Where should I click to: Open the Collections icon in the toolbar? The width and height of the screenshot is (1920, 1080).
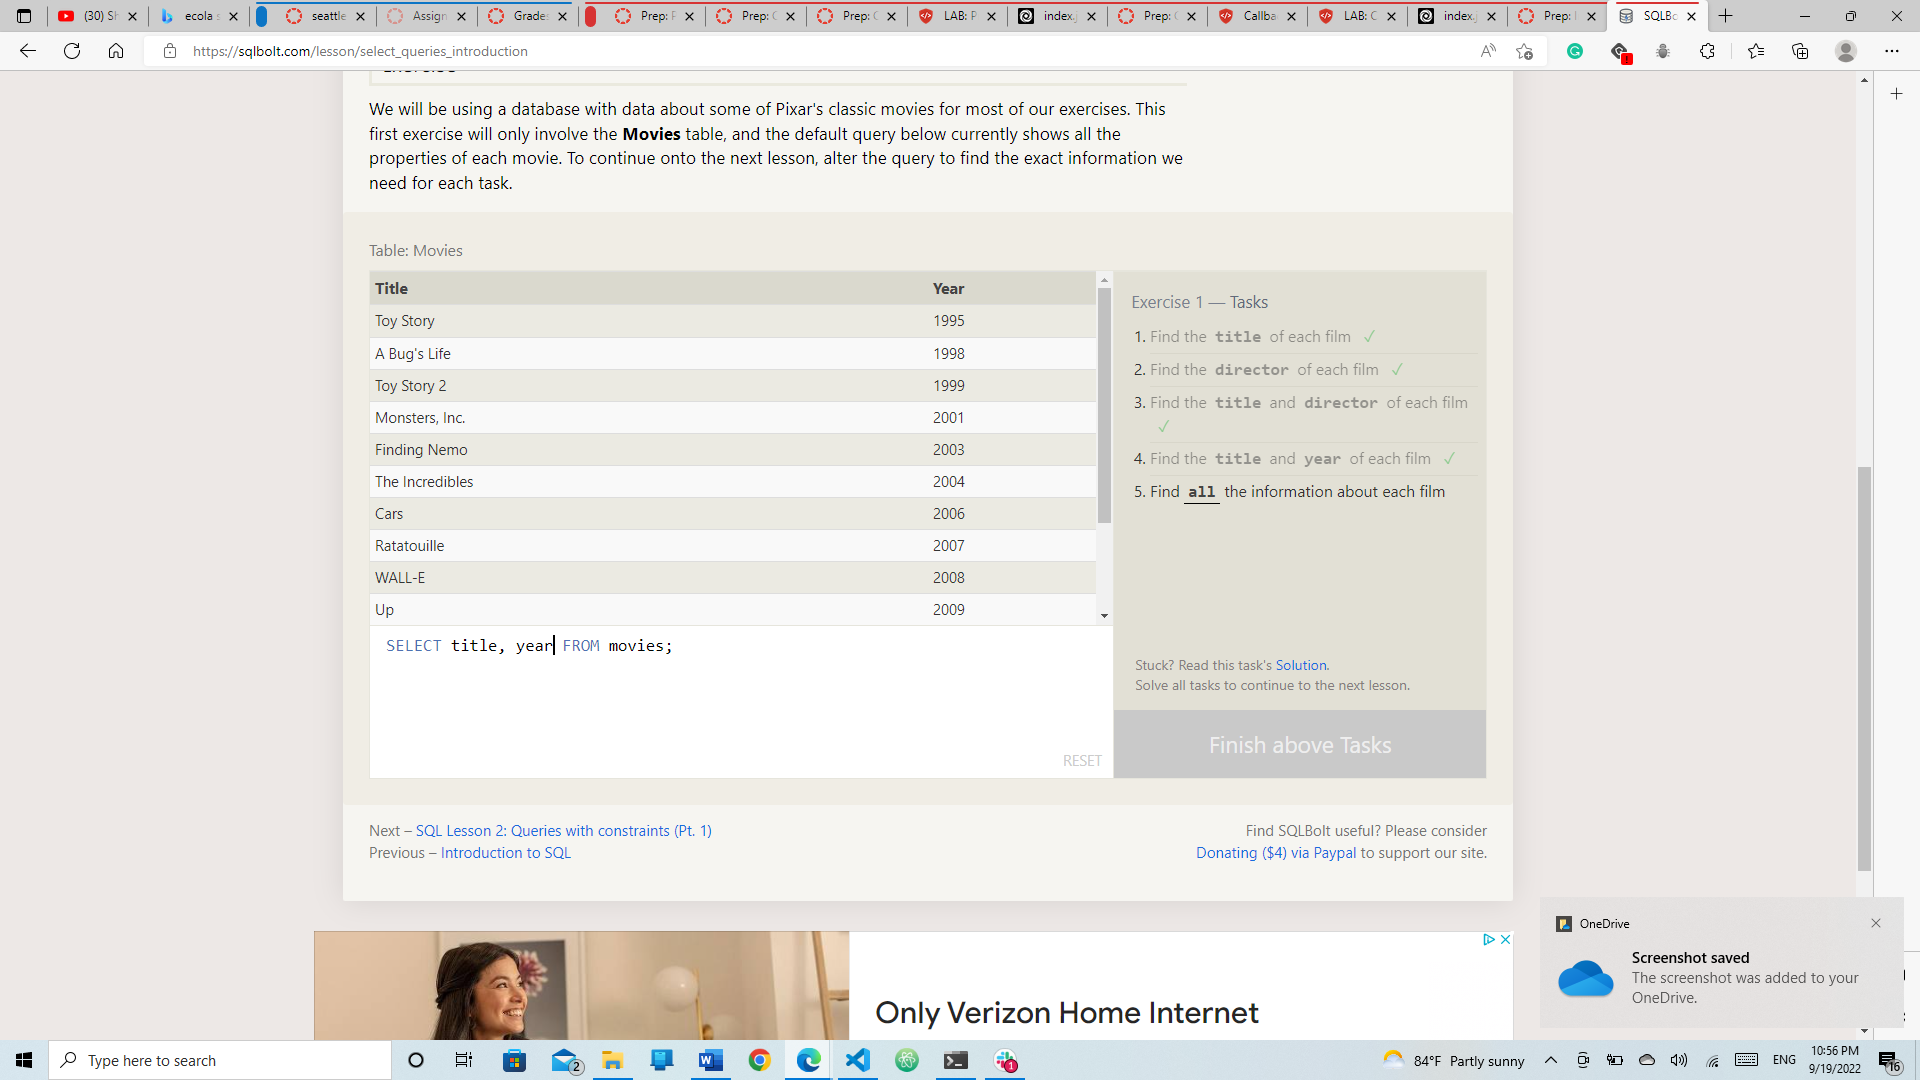(x=1802, y=50)
